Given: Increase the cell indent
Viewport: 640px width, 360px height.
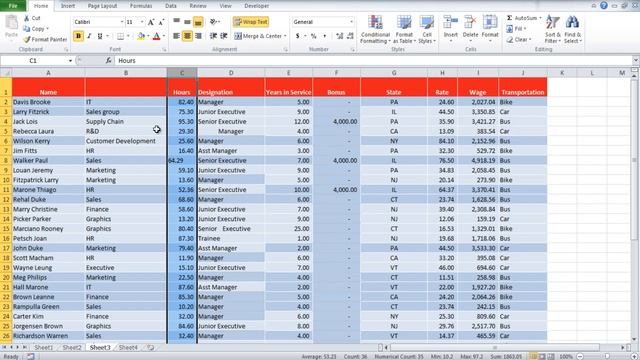Looking at the screenshot, I should click(224, 36).
